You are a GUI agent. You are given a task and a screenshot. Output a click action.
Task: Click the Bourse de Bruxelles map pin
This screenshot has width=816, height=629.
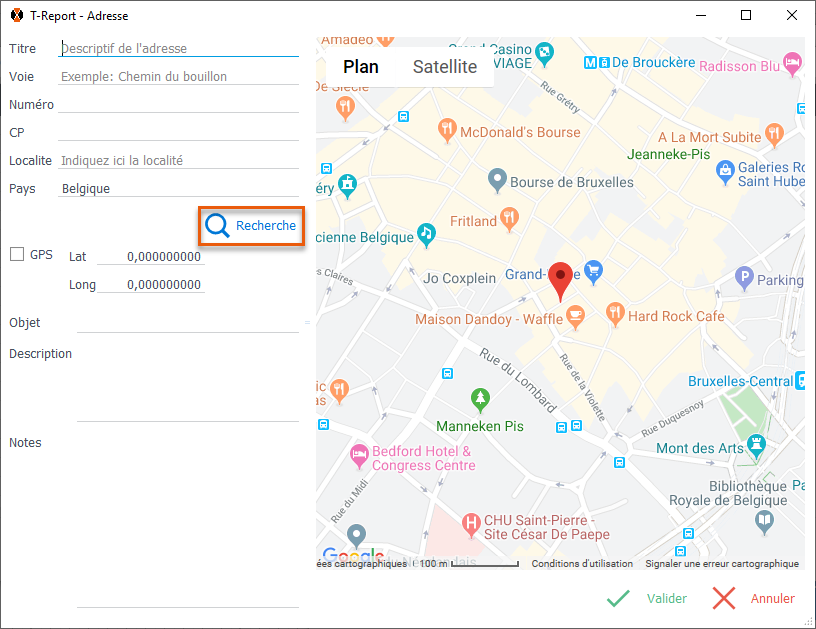(496, 181)
